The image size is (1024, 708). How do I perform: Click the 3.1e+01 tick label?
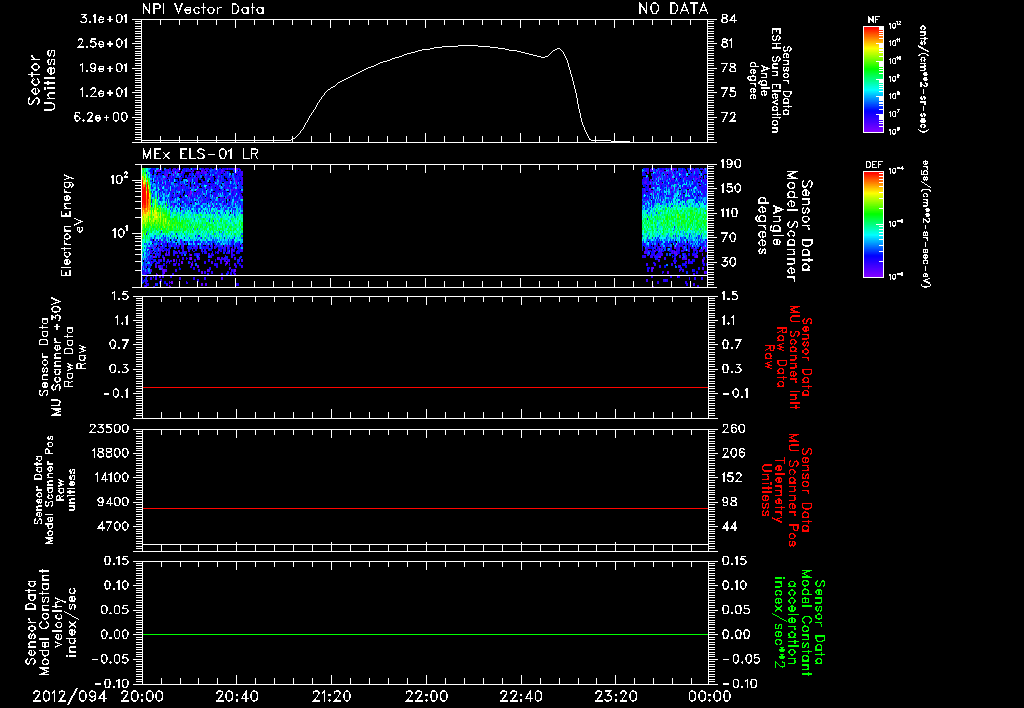click(x=104, y=19)
